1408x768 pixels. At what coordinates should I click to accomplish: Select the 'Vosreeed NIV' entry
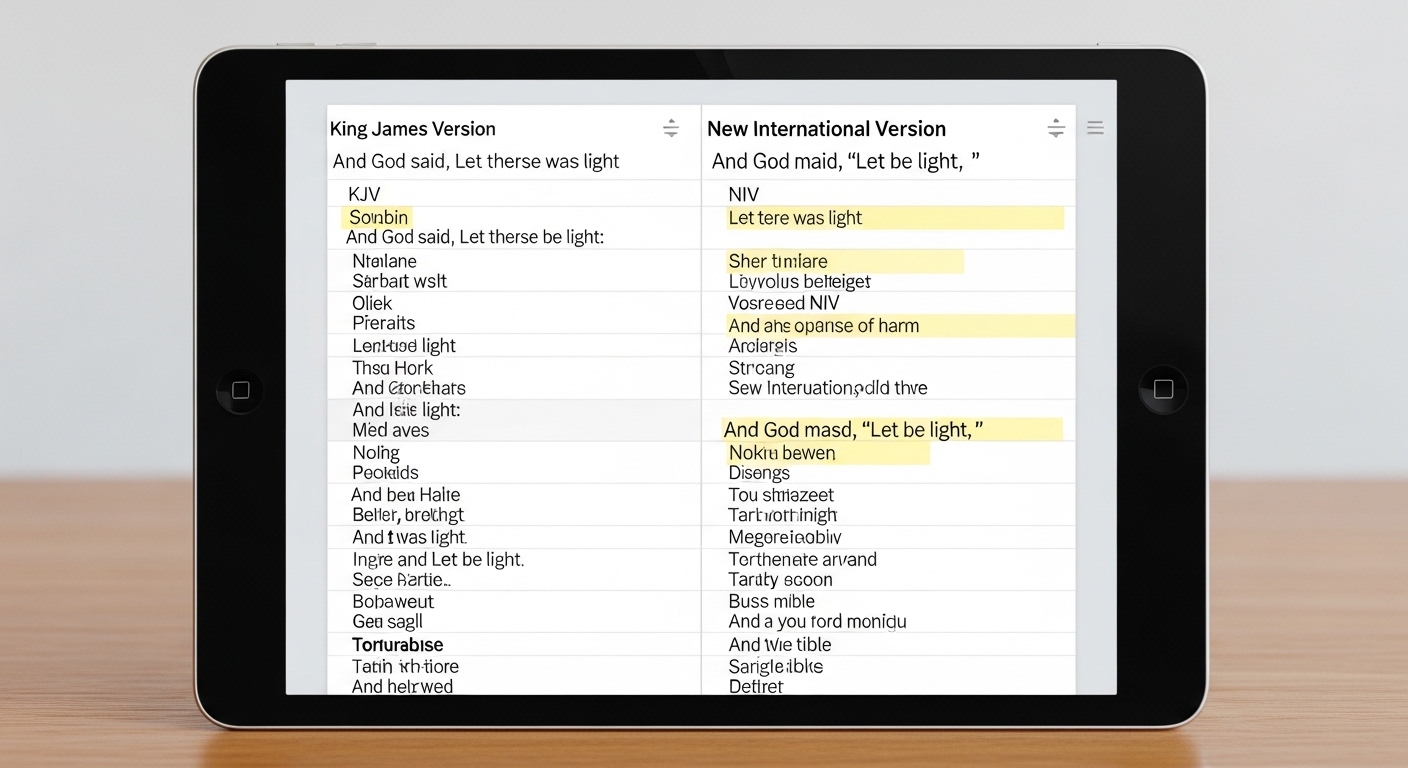(784, 303)
